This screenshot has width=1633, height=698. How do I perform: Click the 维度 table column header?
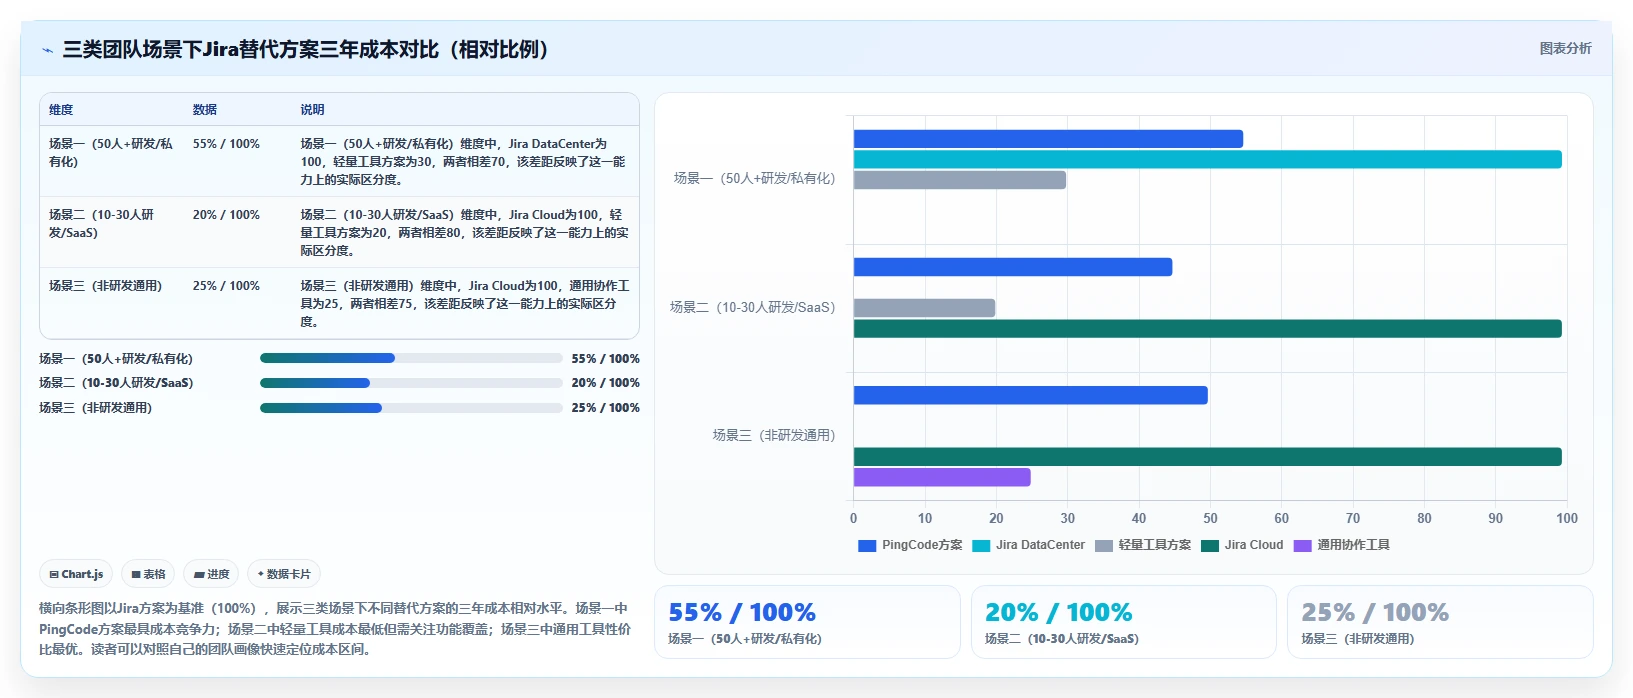(x=61, y=110)
